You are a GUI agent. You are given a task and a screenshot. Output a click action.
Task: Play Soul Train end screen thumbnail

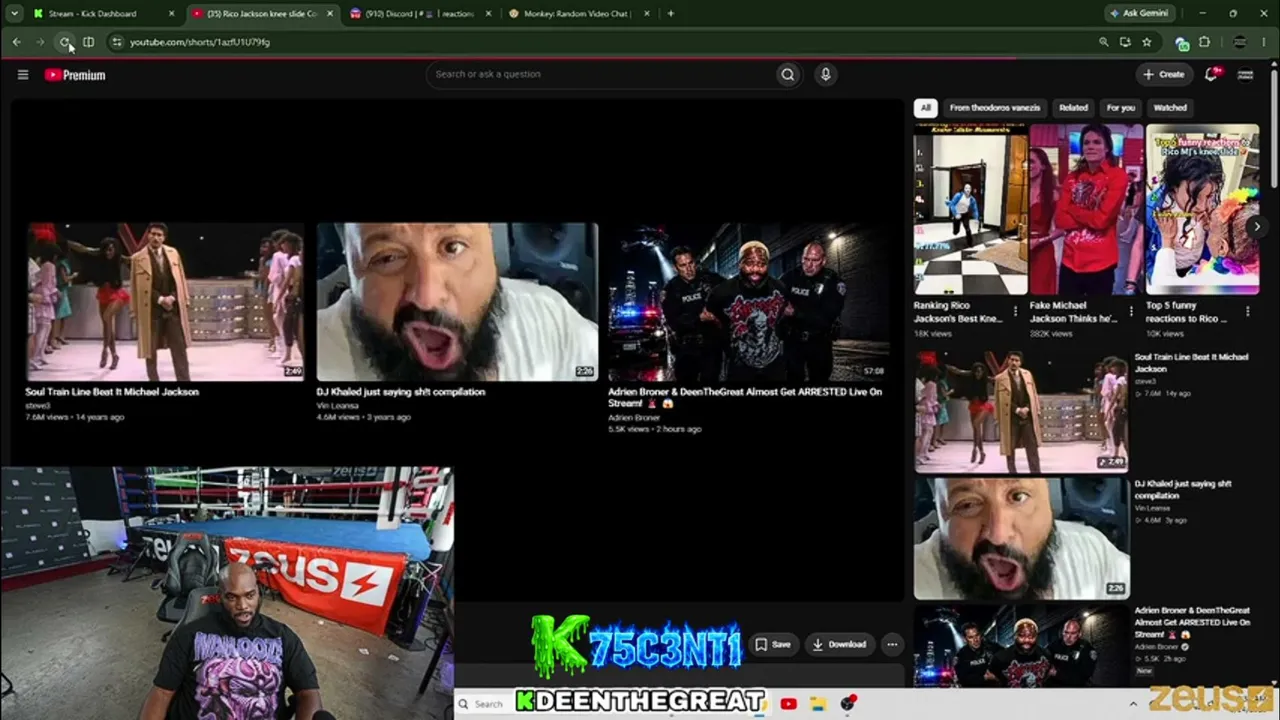[x=166, y=301]
